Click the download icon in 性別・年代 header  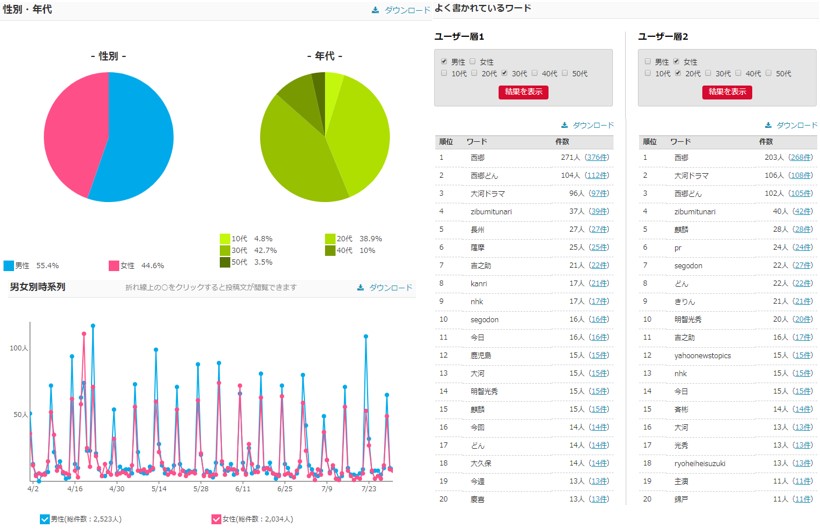point(375,10)
